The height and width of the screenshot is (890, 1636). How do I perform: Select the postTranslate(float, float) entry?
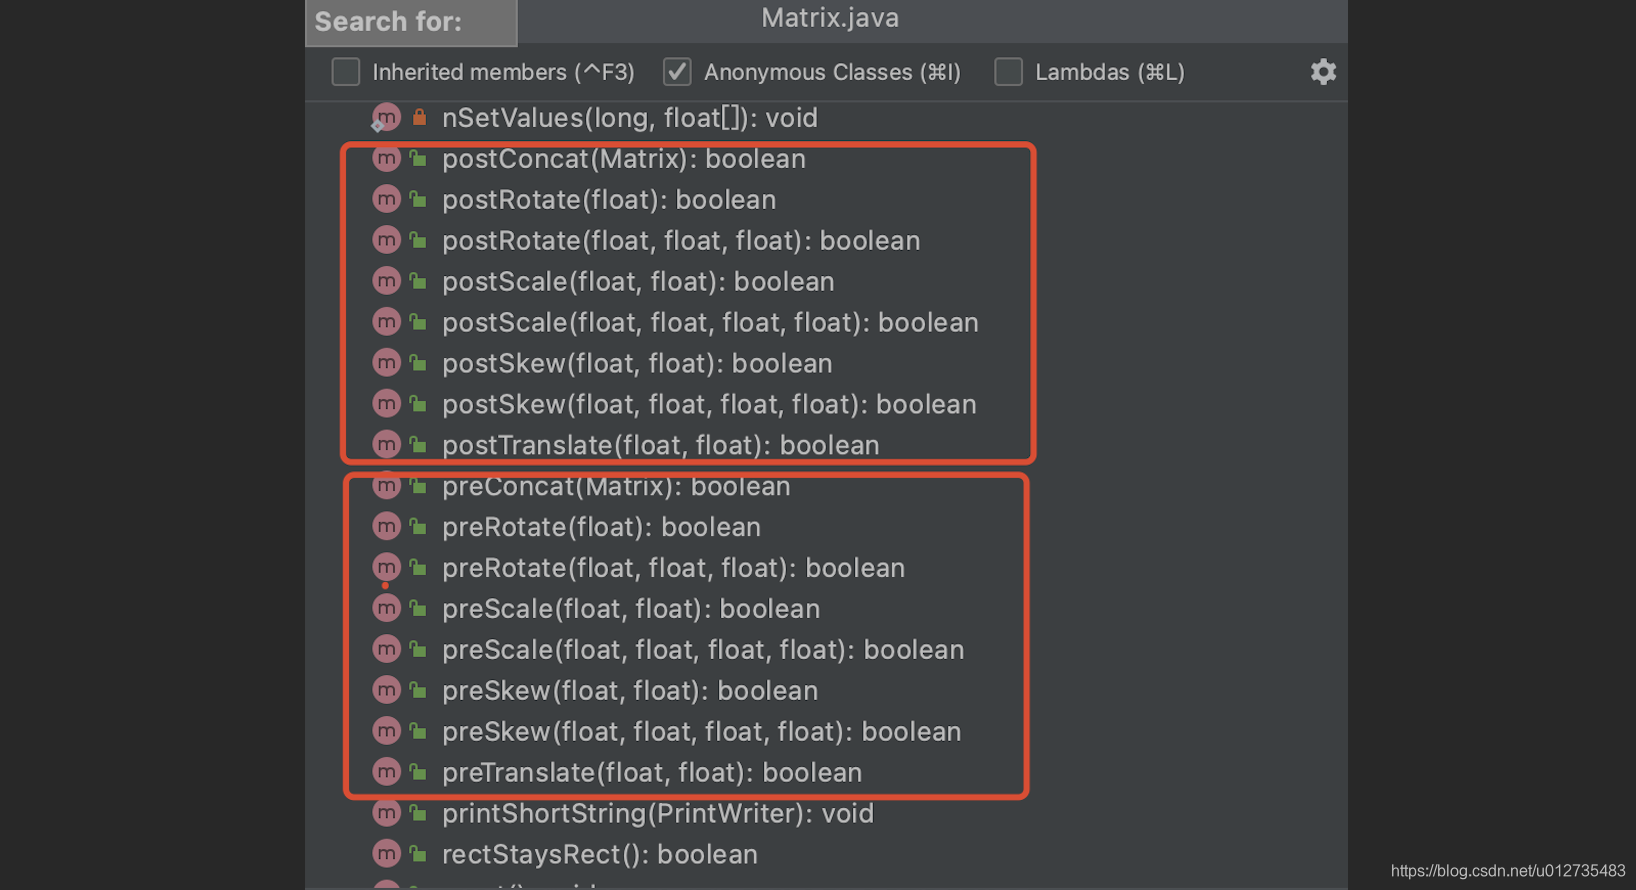660,444
